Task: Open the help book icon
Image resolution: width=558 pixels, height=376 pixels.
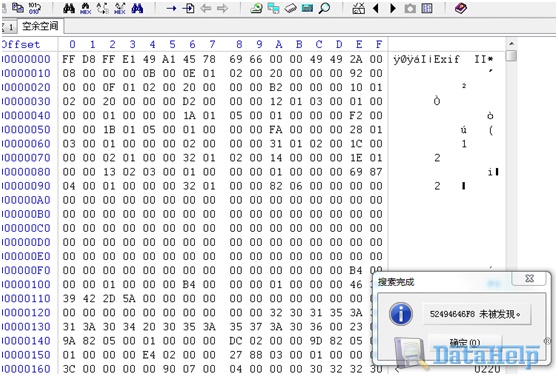Action: (461, 8)
